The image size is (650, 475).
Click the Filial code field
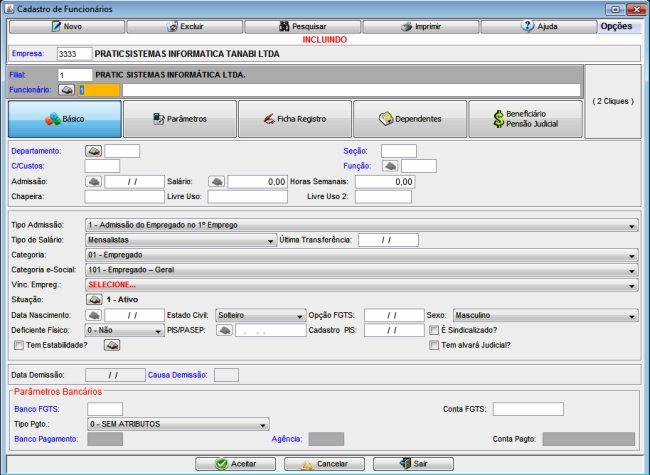pyautogui.click(x=75, y=75)
